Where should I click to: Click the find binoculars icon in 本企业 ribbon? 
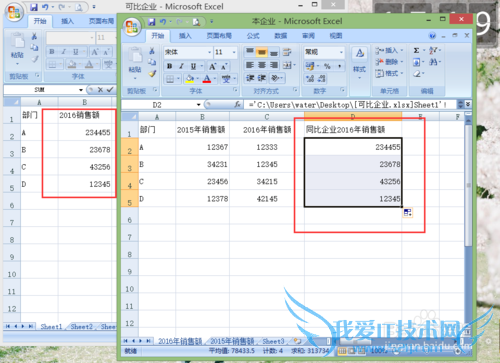(x=433, y=62)
